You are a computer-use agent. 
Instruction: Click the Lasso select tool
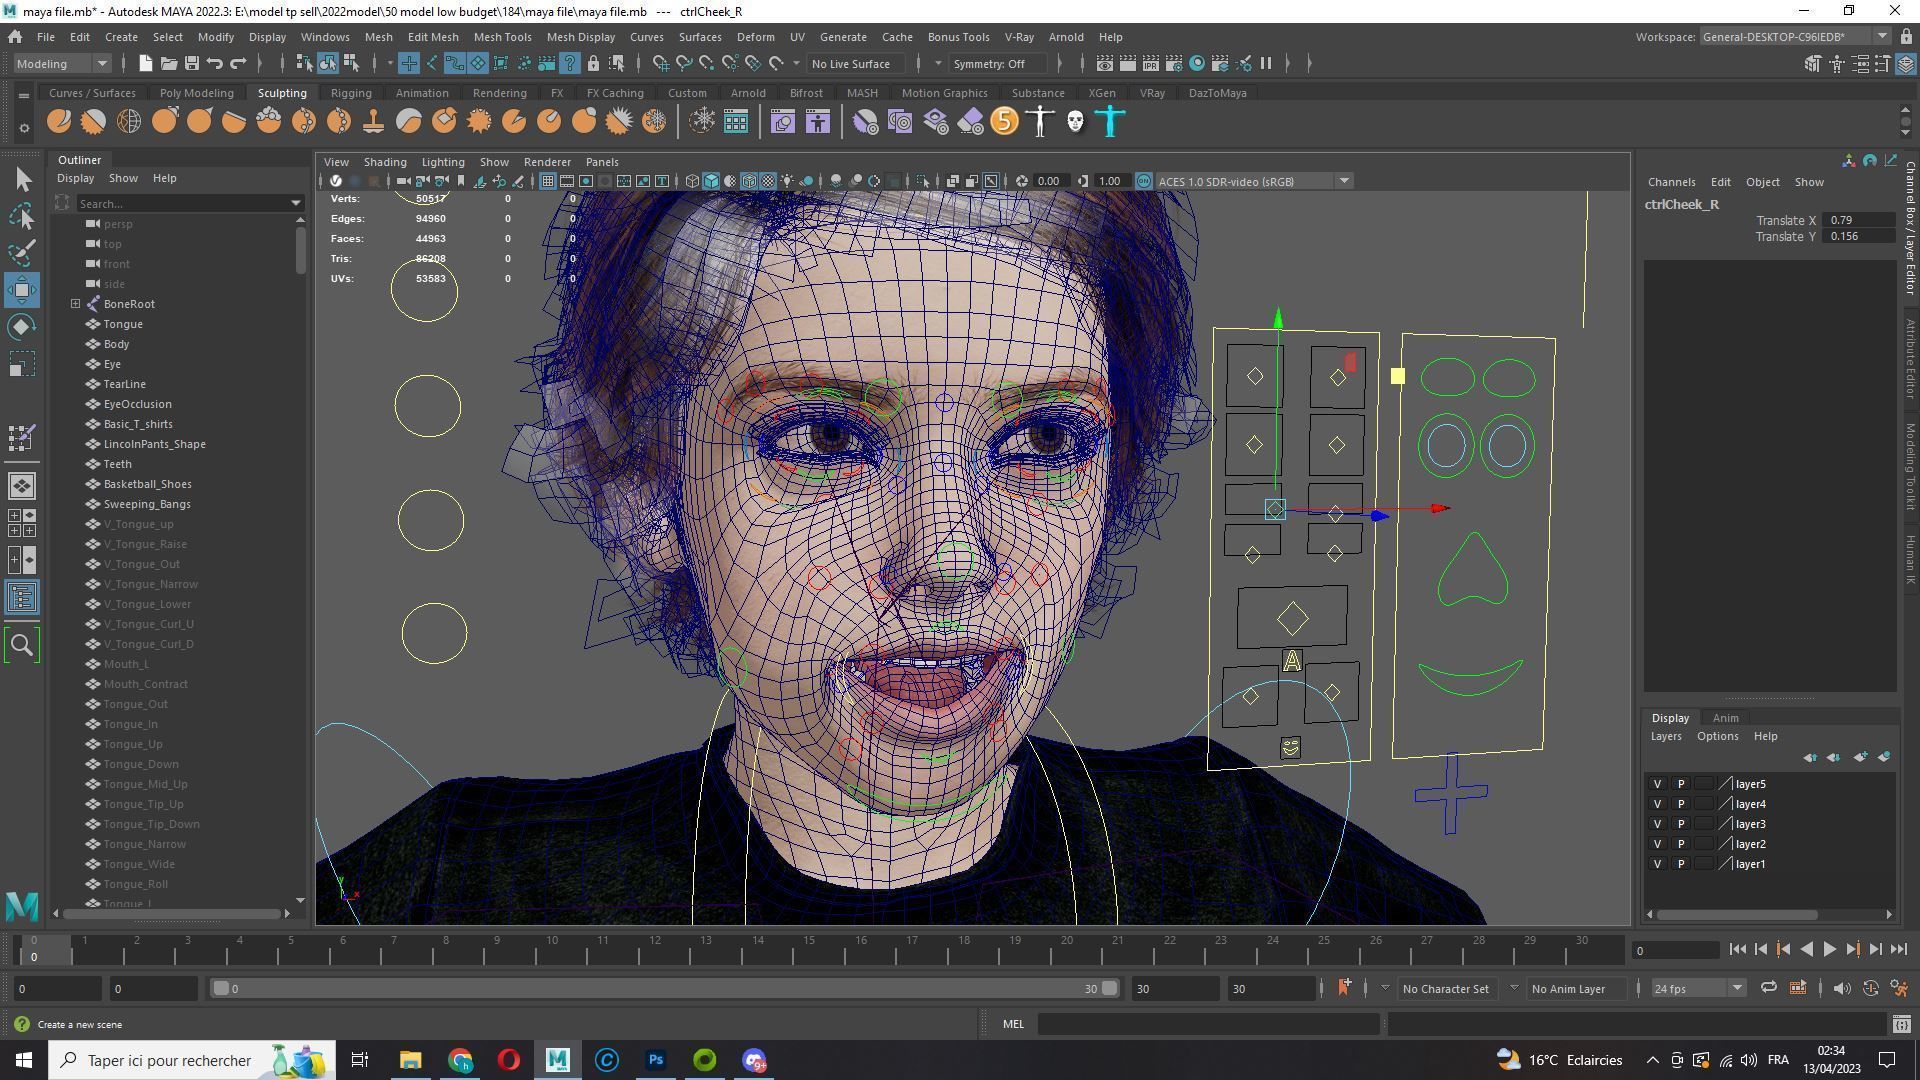pos(22,216)
